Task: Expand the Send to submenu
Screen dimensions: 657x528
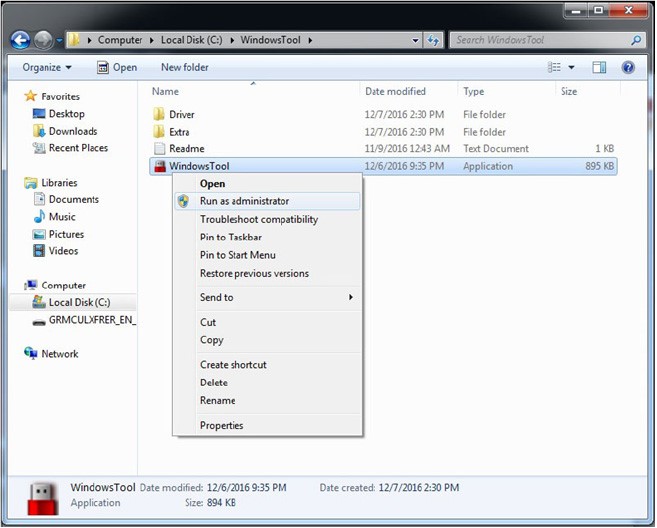Action: 267,298
